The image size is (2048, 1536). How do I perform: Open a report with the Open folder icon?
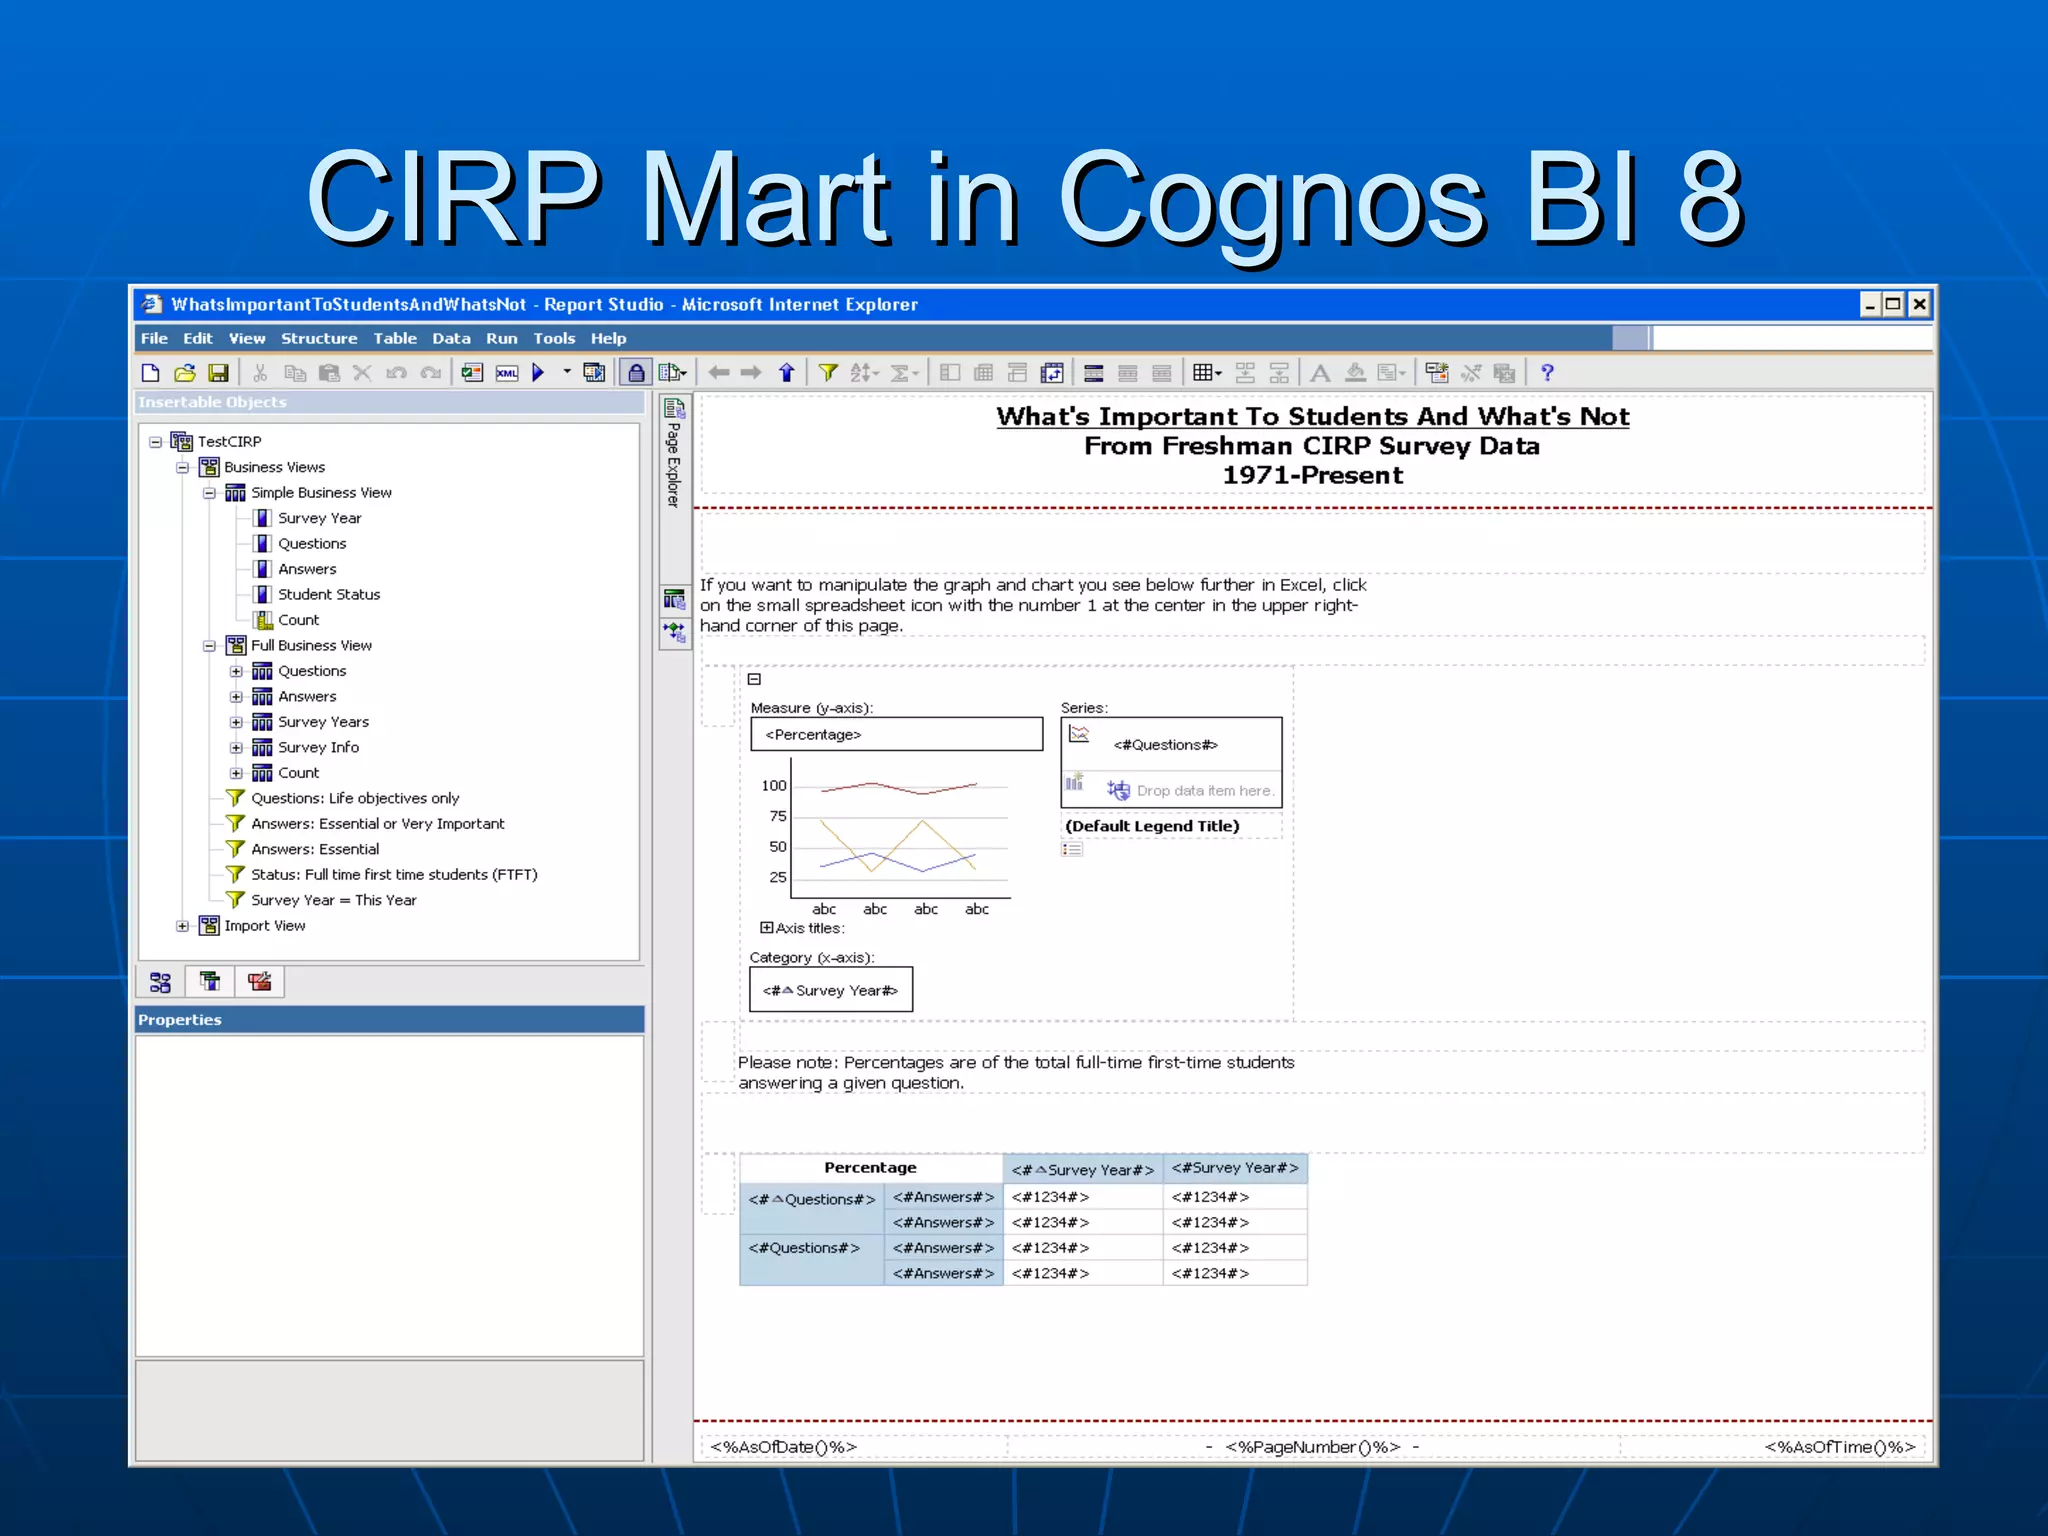coord(184,373)
